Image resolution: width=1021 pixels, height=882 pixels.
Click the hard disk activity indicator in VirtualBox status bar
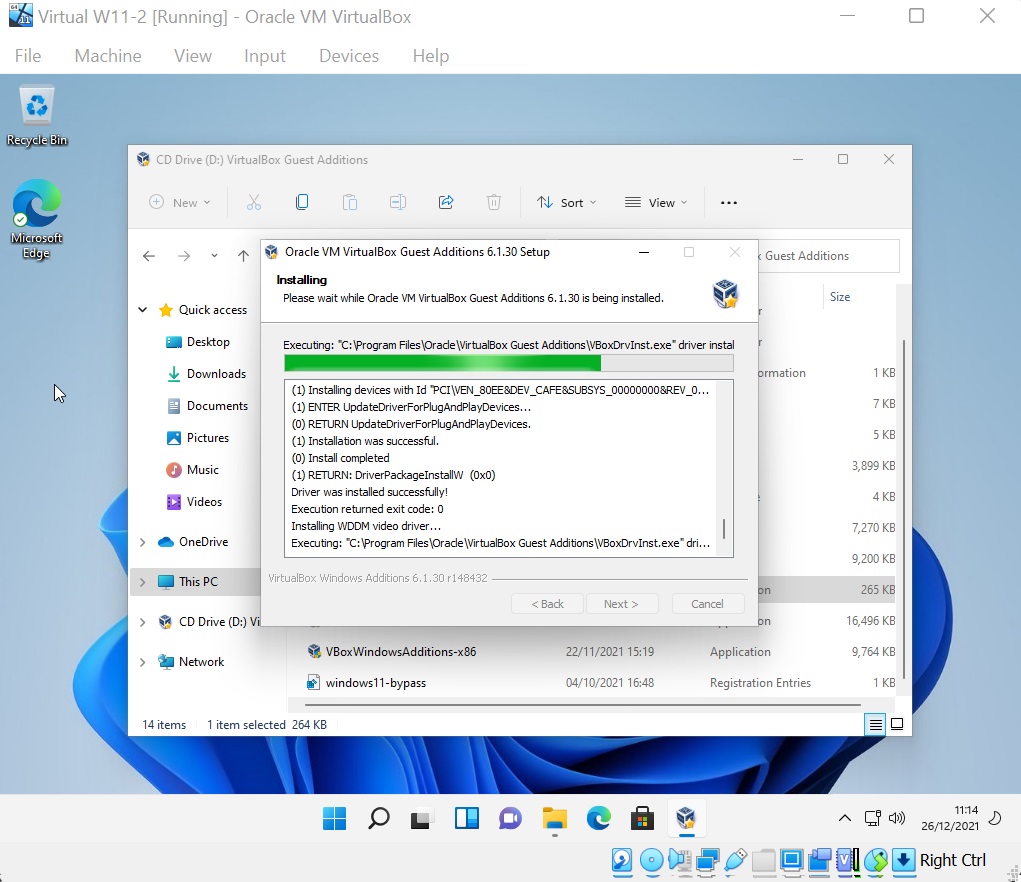tap(622, 861)
